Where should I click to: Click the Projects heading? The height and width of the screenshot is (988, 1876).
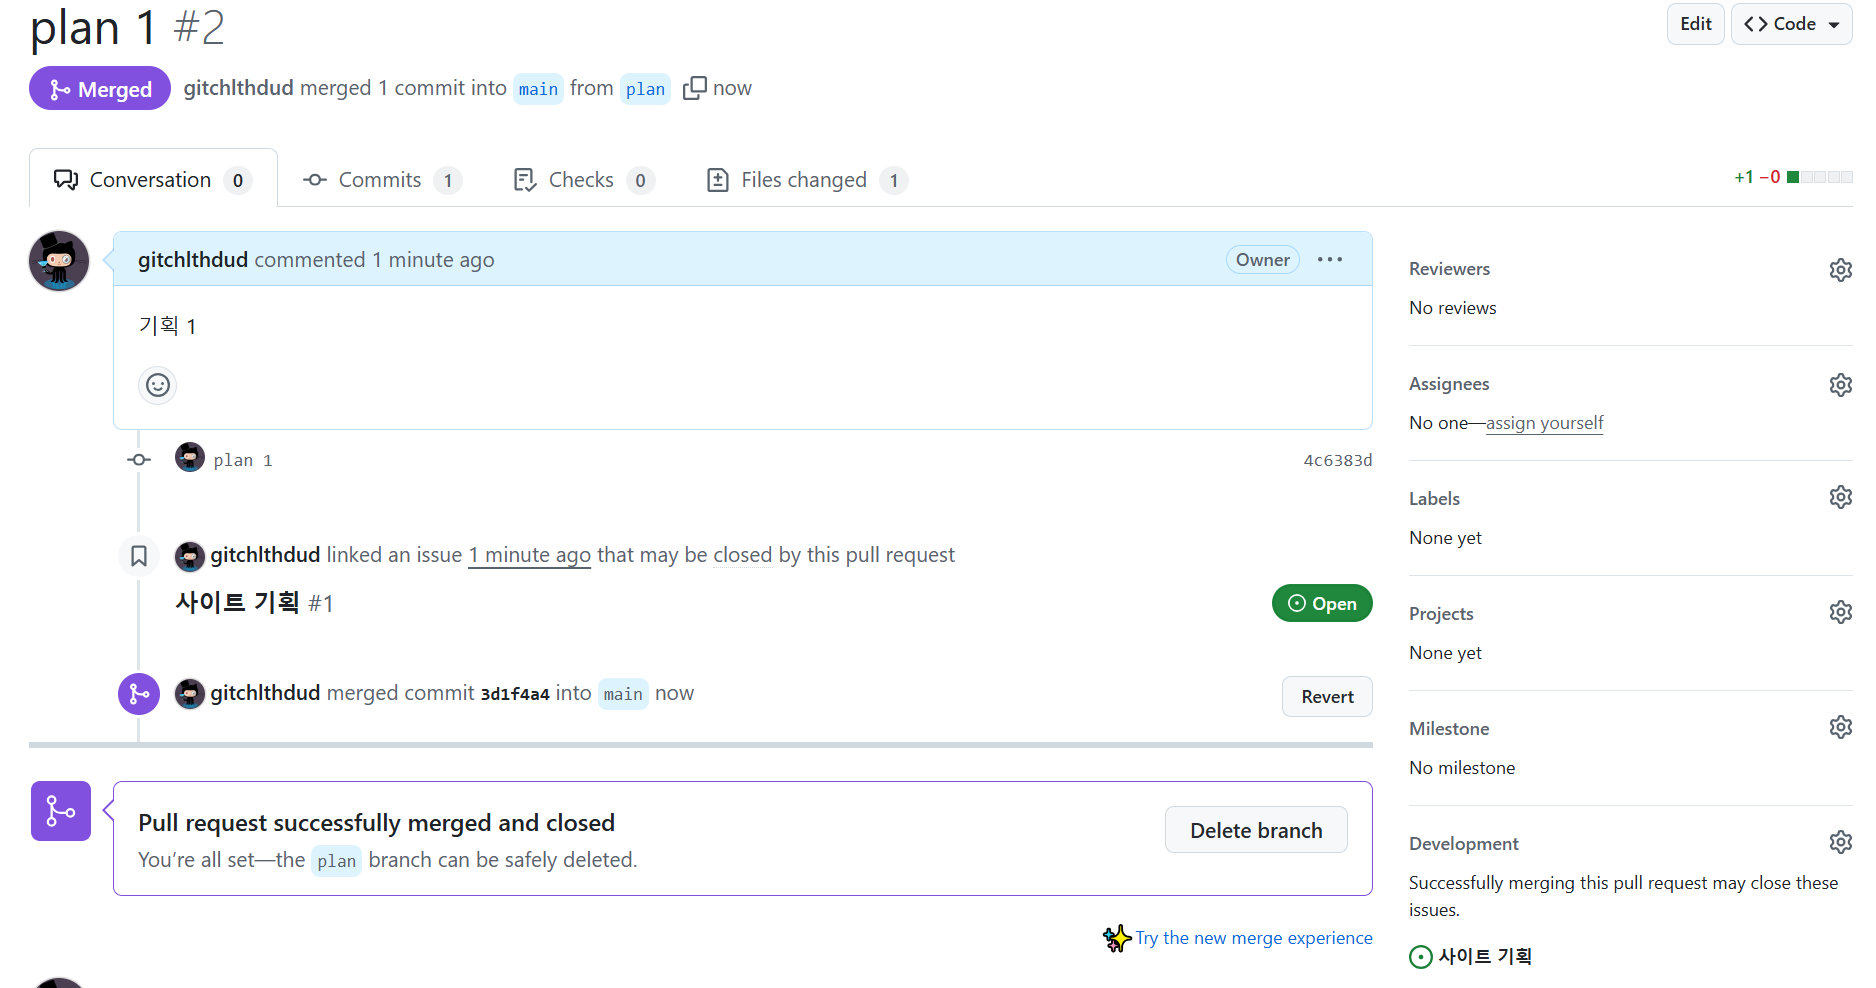pos(1441,614)
